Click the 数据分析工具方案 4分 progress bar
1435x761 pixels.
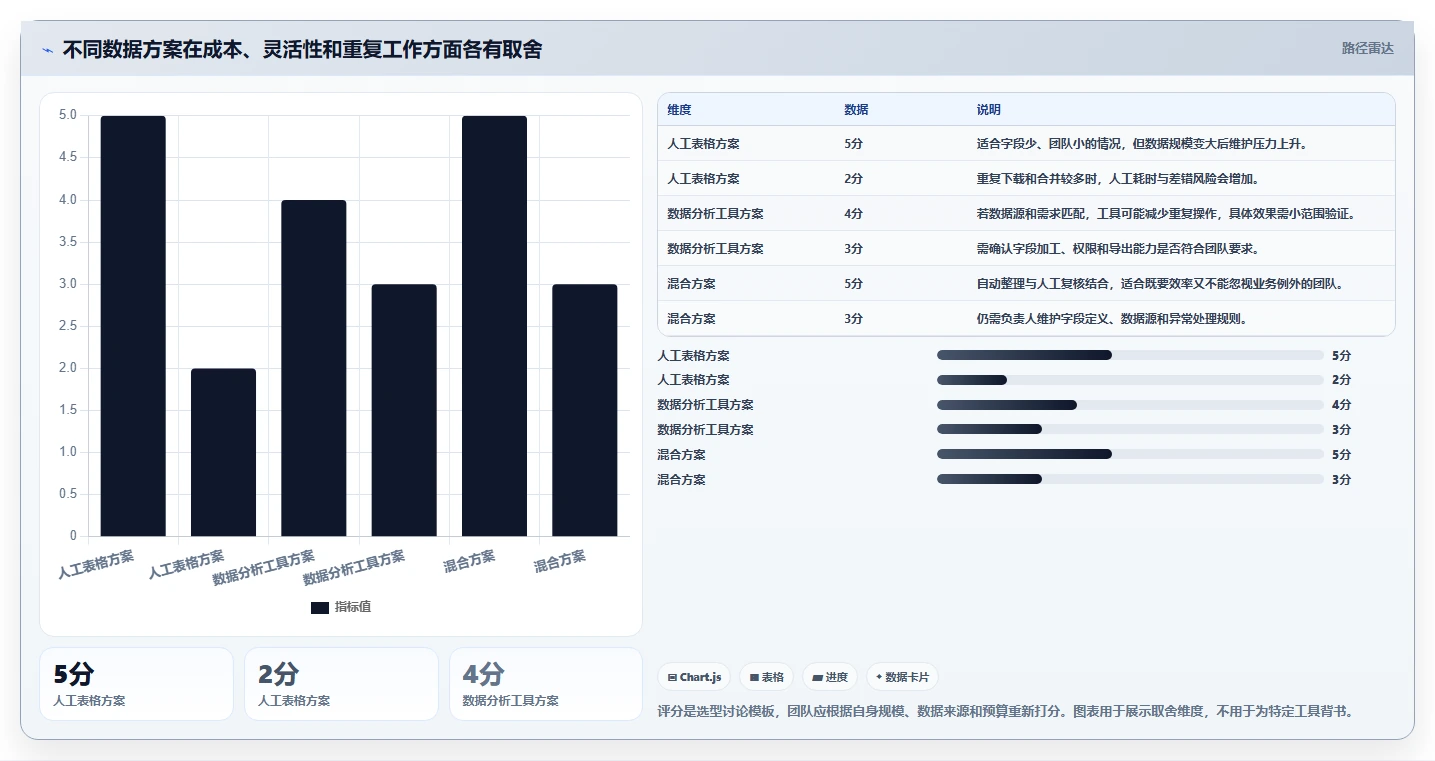tap(1130, 405)
